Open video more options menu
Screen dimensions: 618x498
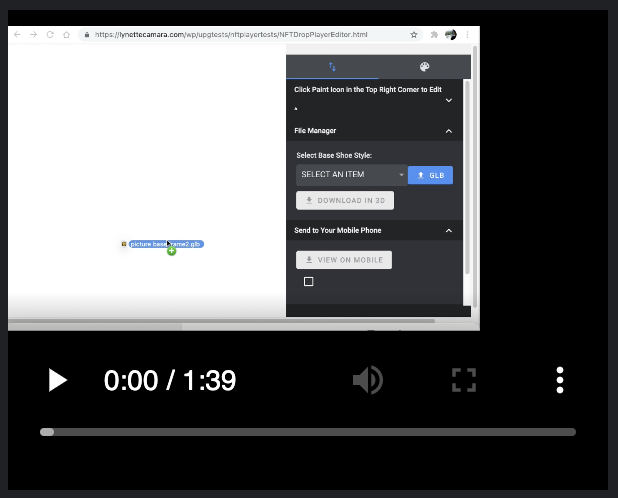[x=560, y=380]
